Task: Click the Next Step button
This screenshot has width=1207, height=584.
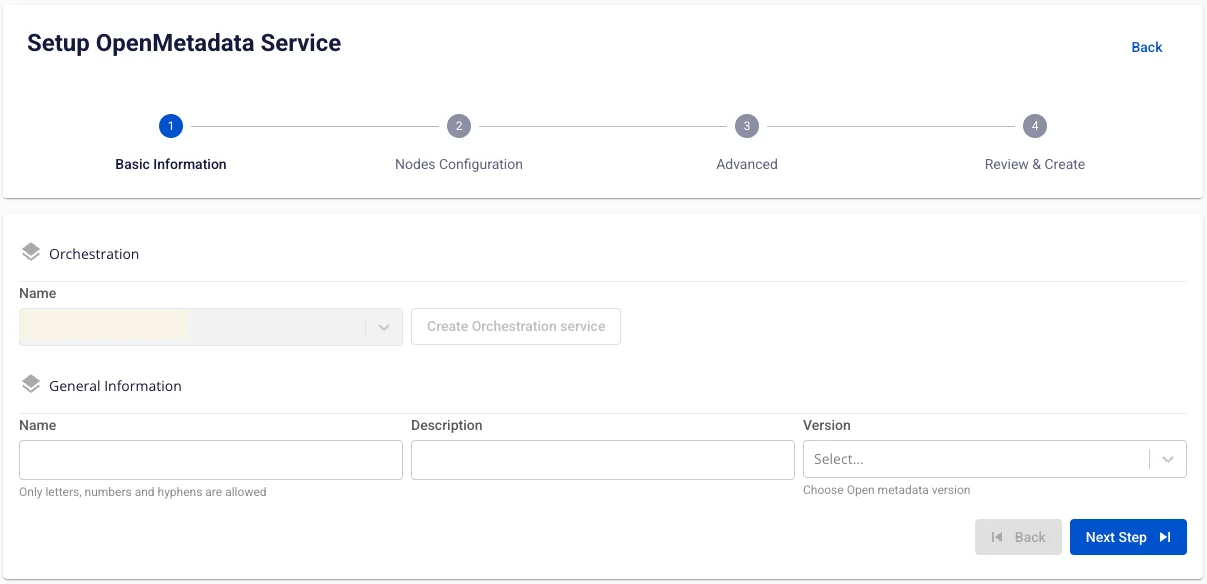Action: [1128, 537]
